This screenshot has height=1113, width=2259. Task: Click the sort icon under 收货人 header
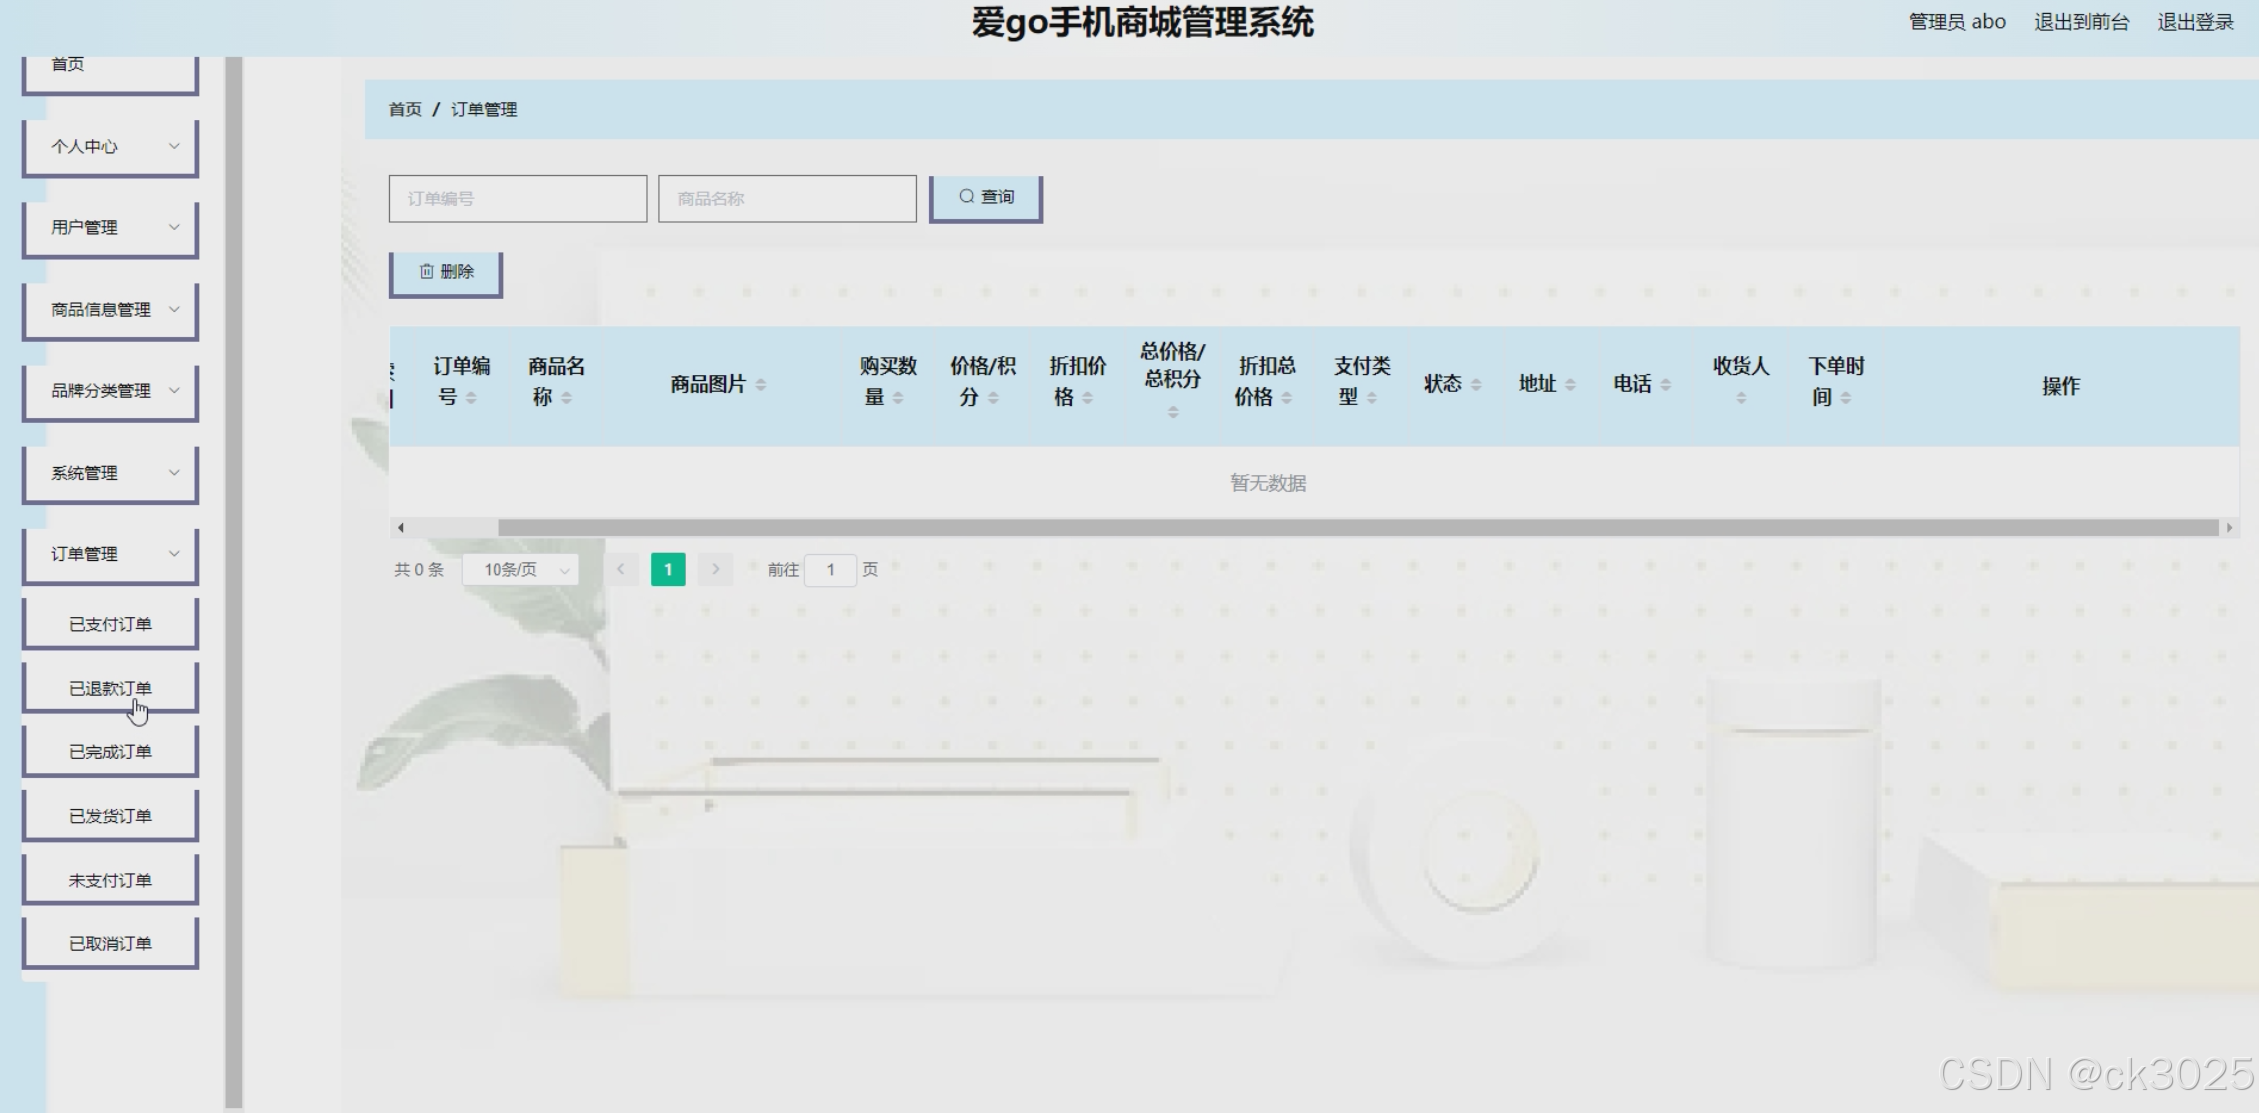point(1741,398)
